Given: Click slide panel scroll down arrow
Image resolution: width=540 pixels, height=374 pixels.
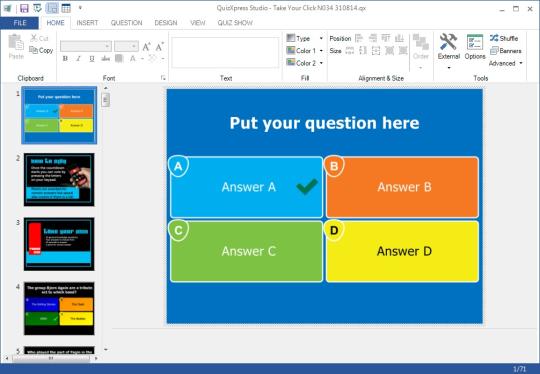Looking at the screenshot, I should (x=106, y=350).
